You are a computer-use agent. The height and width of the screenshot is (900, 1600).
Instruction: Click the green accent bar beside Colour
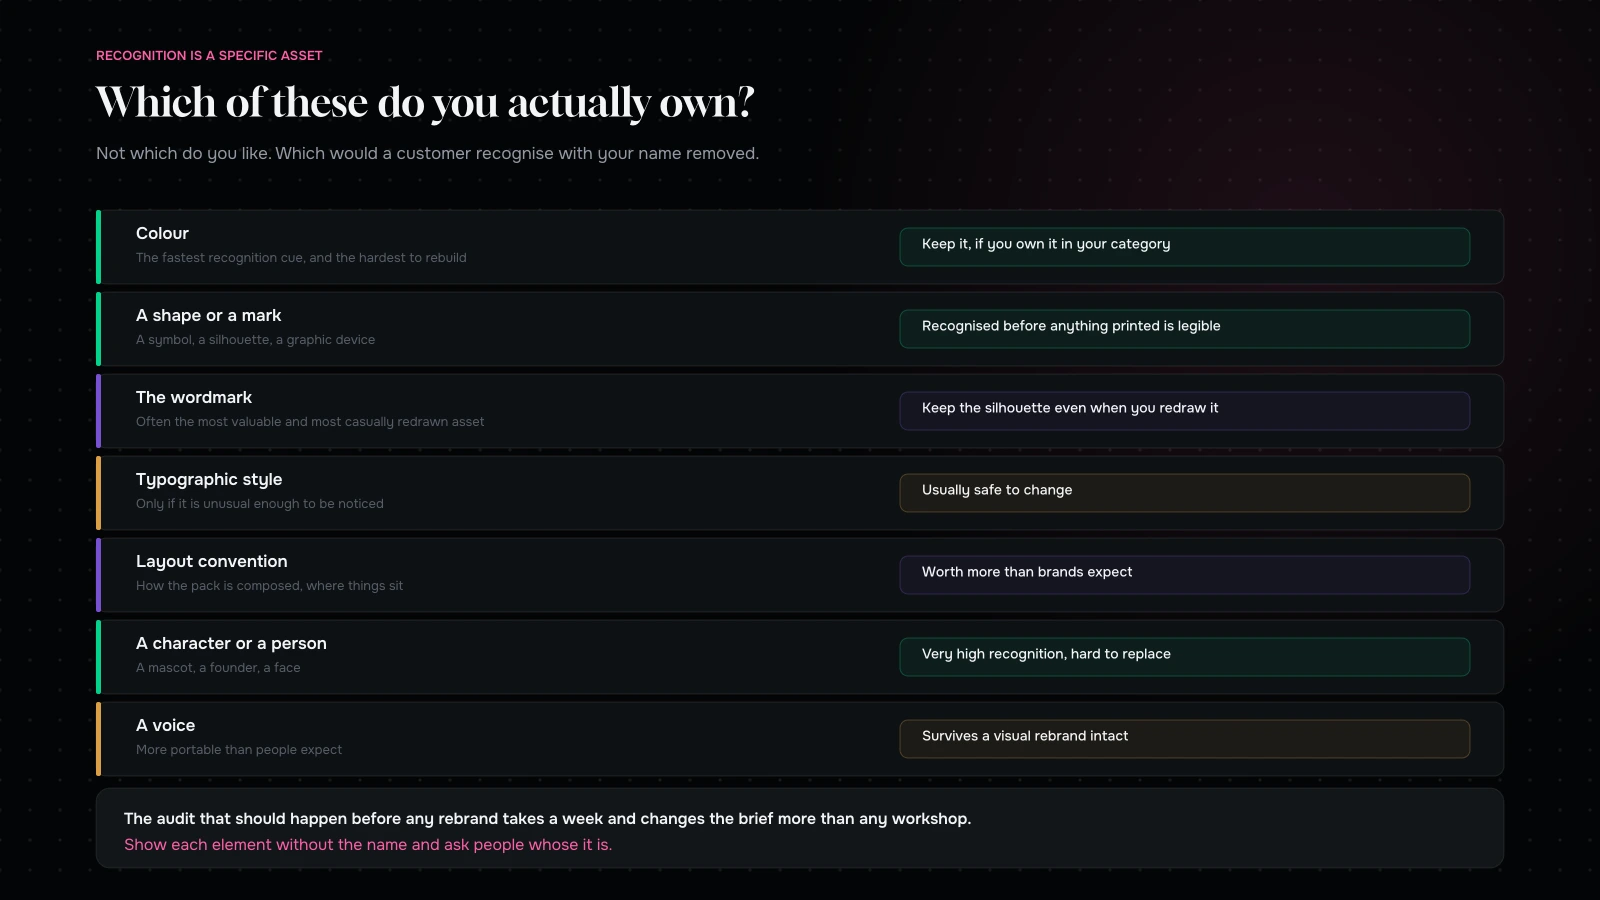[x=98, y=247]
